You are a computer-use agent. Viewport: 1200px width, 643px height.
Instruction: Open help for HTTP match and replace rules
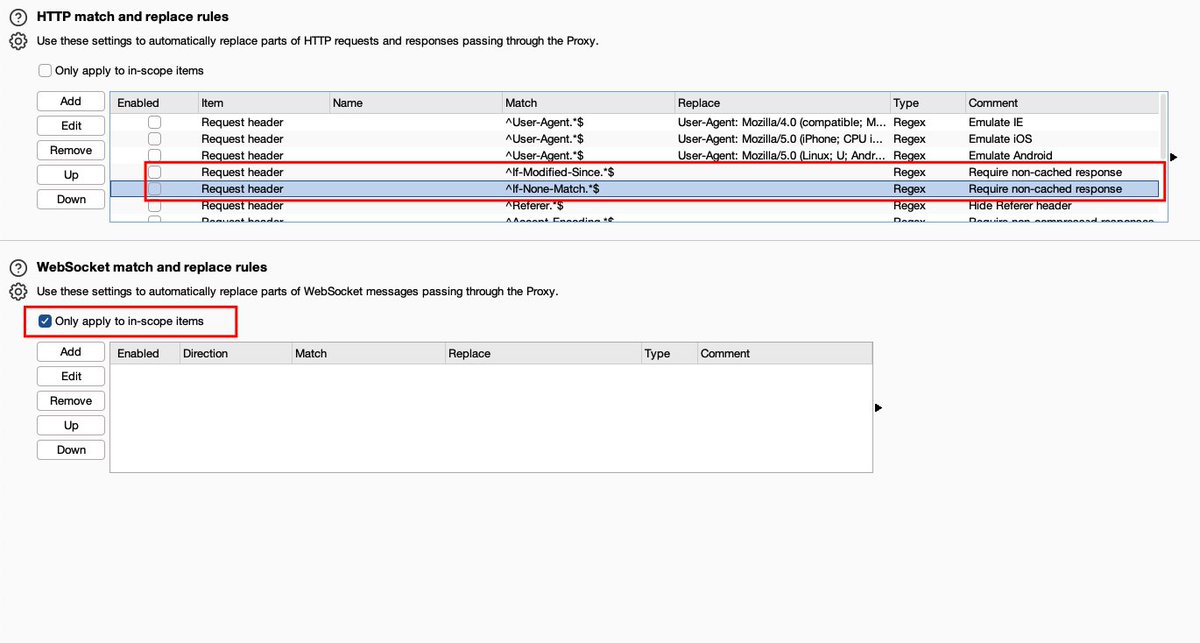17,17
